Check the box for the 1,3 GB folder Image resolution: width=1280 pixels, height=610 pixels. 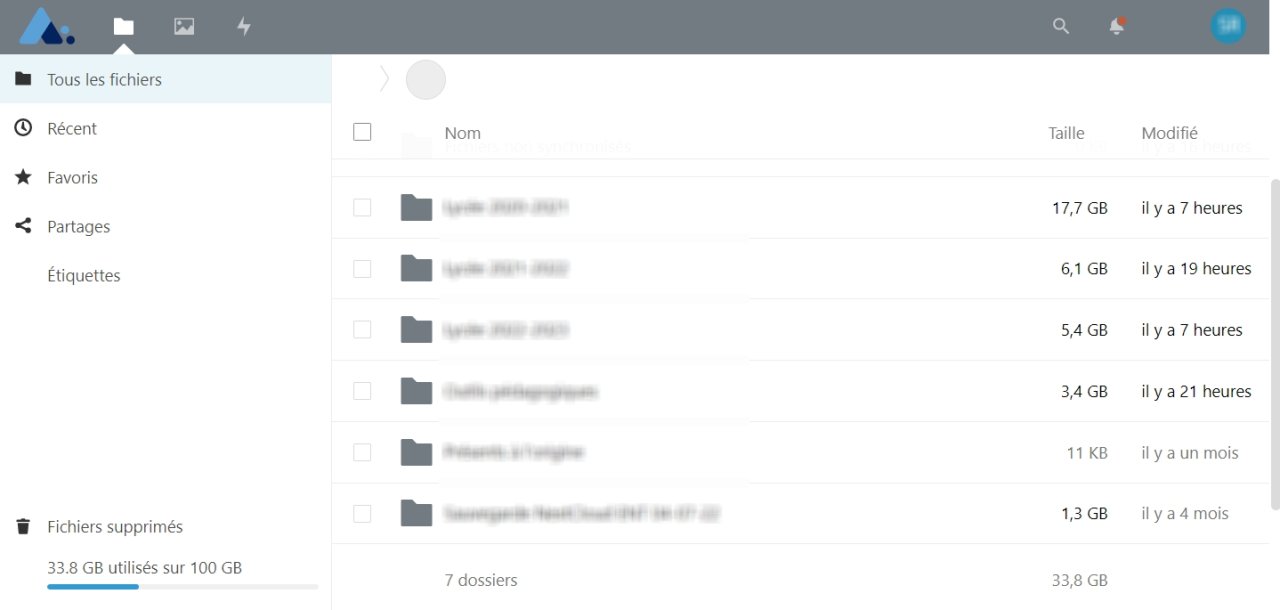[362, 514]
